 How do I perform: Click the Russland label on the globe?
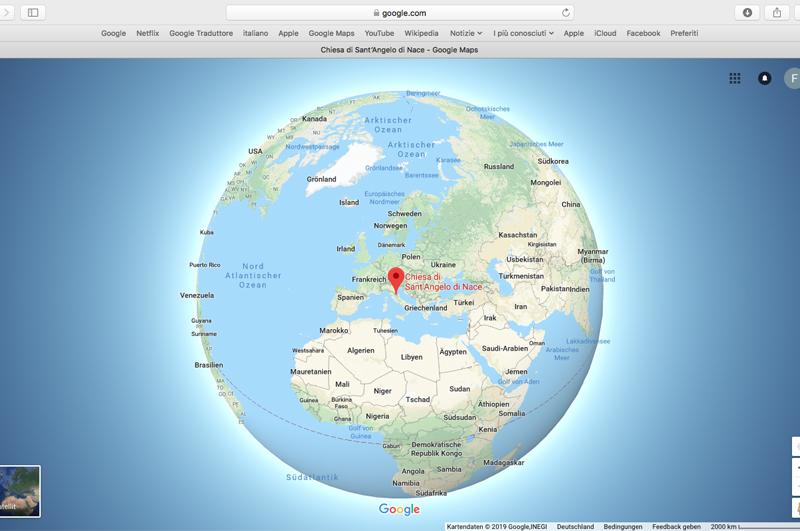click(498, 166)
